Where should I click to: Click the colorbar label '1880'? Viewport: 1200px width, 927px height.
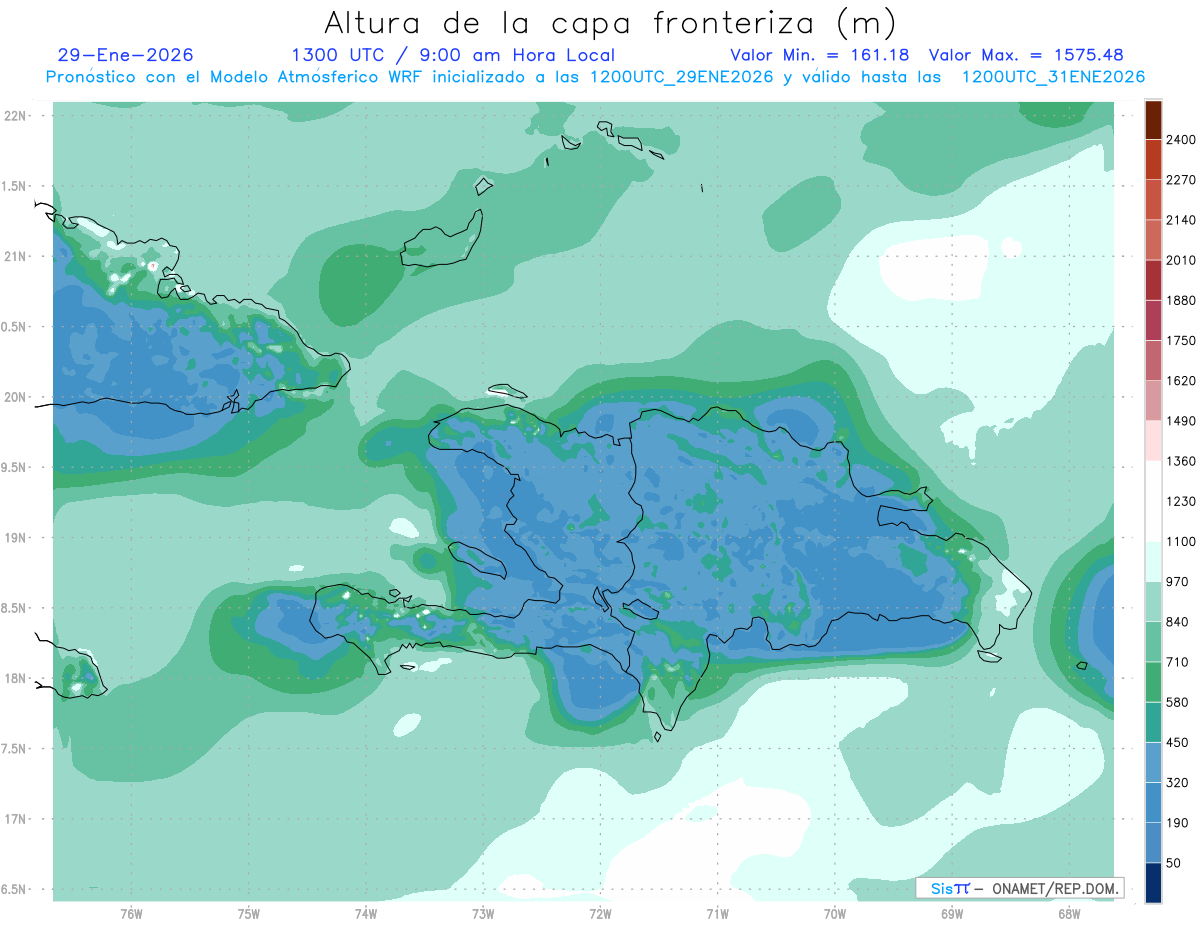[x=1181, y=300]
